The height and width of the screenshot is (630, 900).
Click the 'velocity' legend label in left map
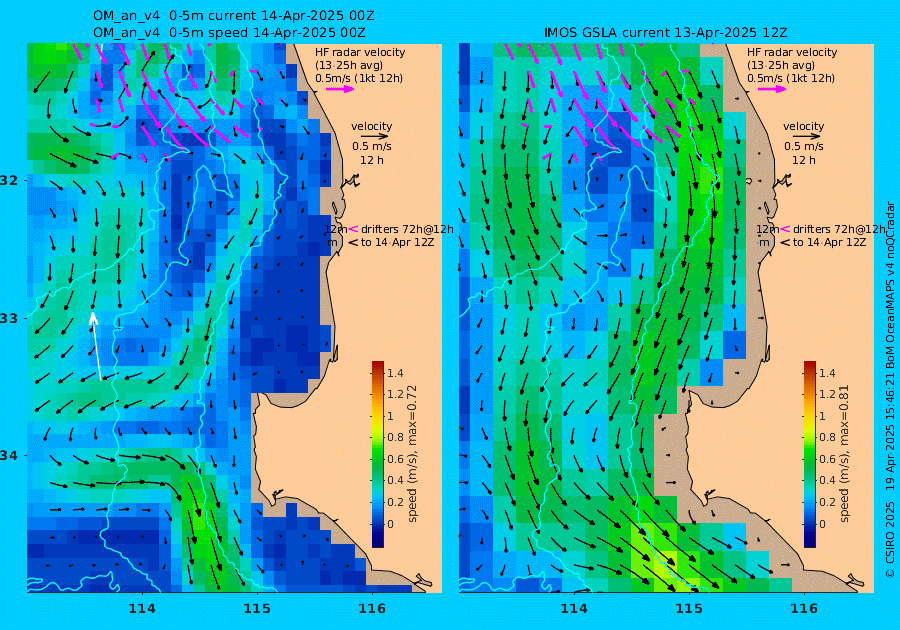tap(371, 126)
